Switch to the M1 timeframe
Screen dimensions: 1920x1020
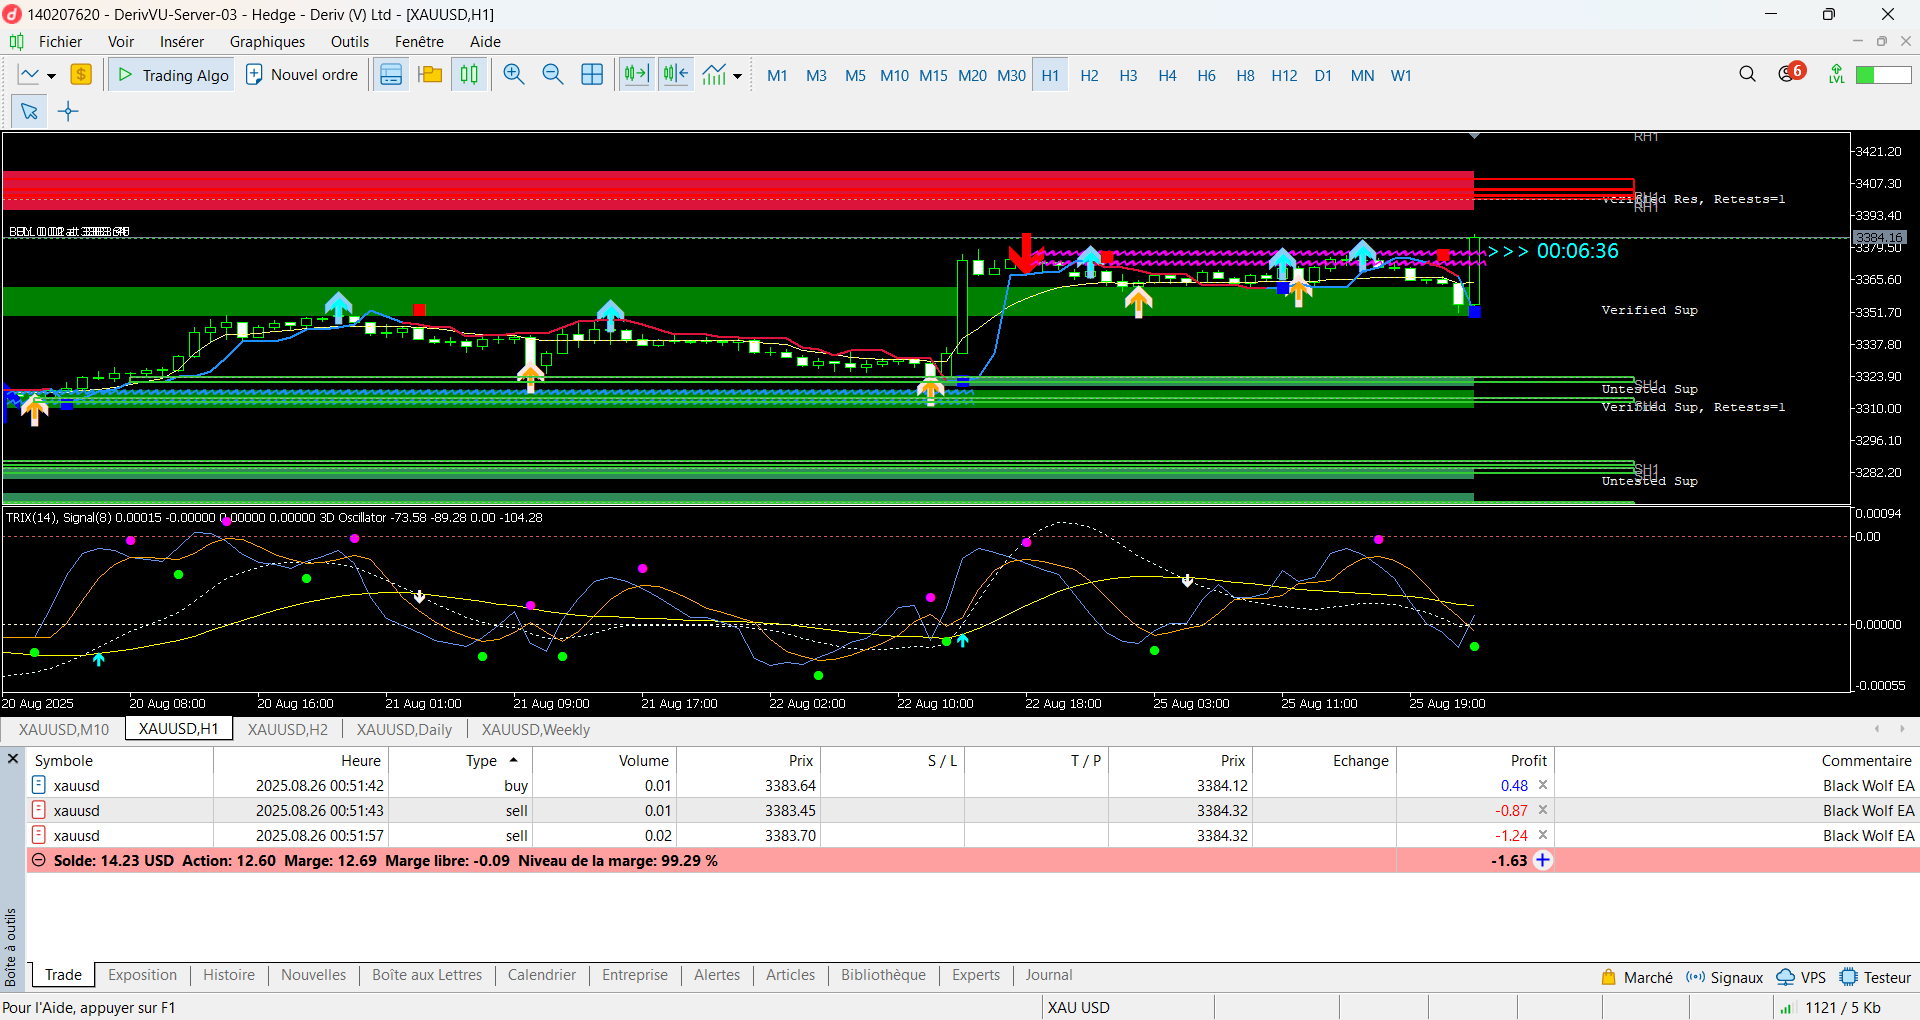(777, 76)
